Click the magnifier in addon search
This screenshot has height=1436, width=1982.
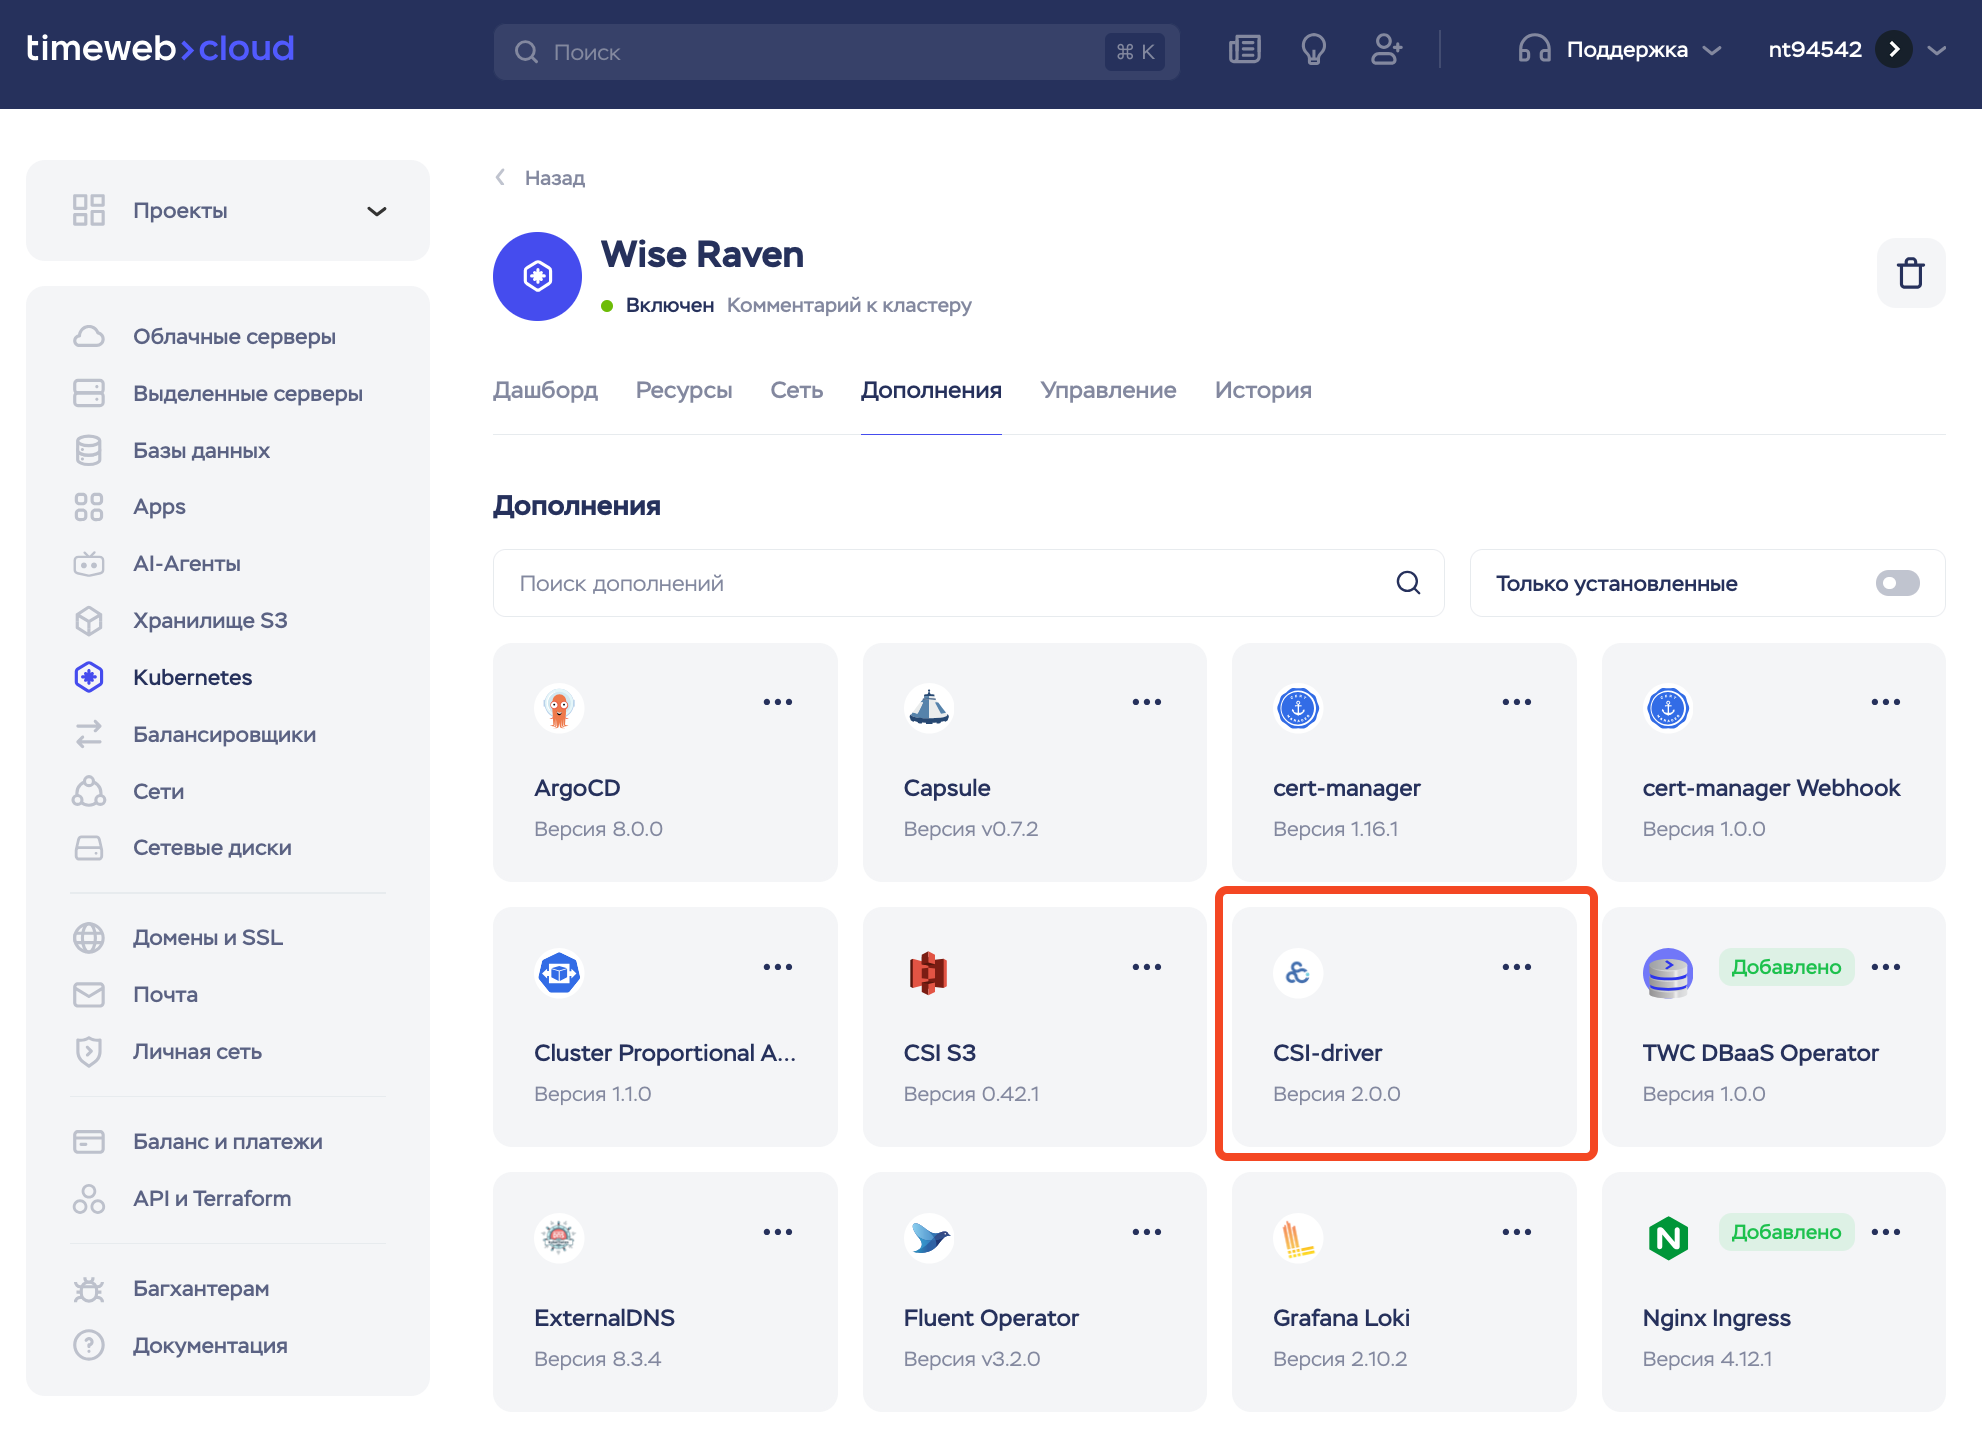(1408, 583)
